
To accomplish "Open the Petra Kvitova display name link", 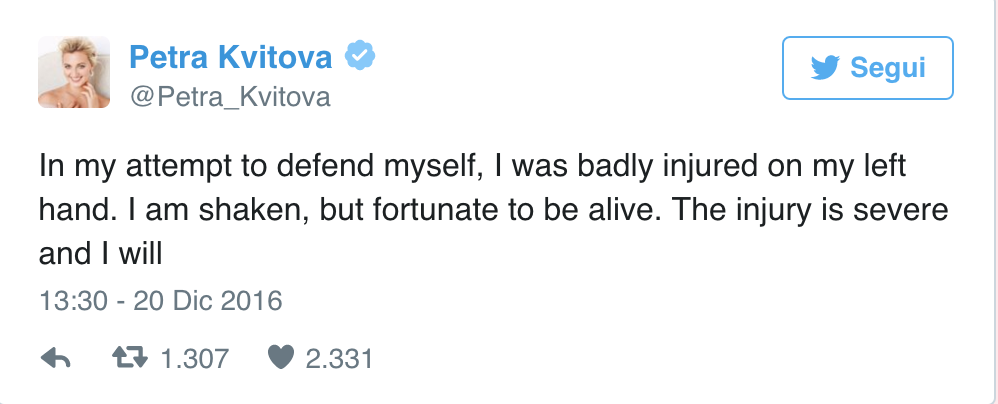I will click(x=230, y=58).
